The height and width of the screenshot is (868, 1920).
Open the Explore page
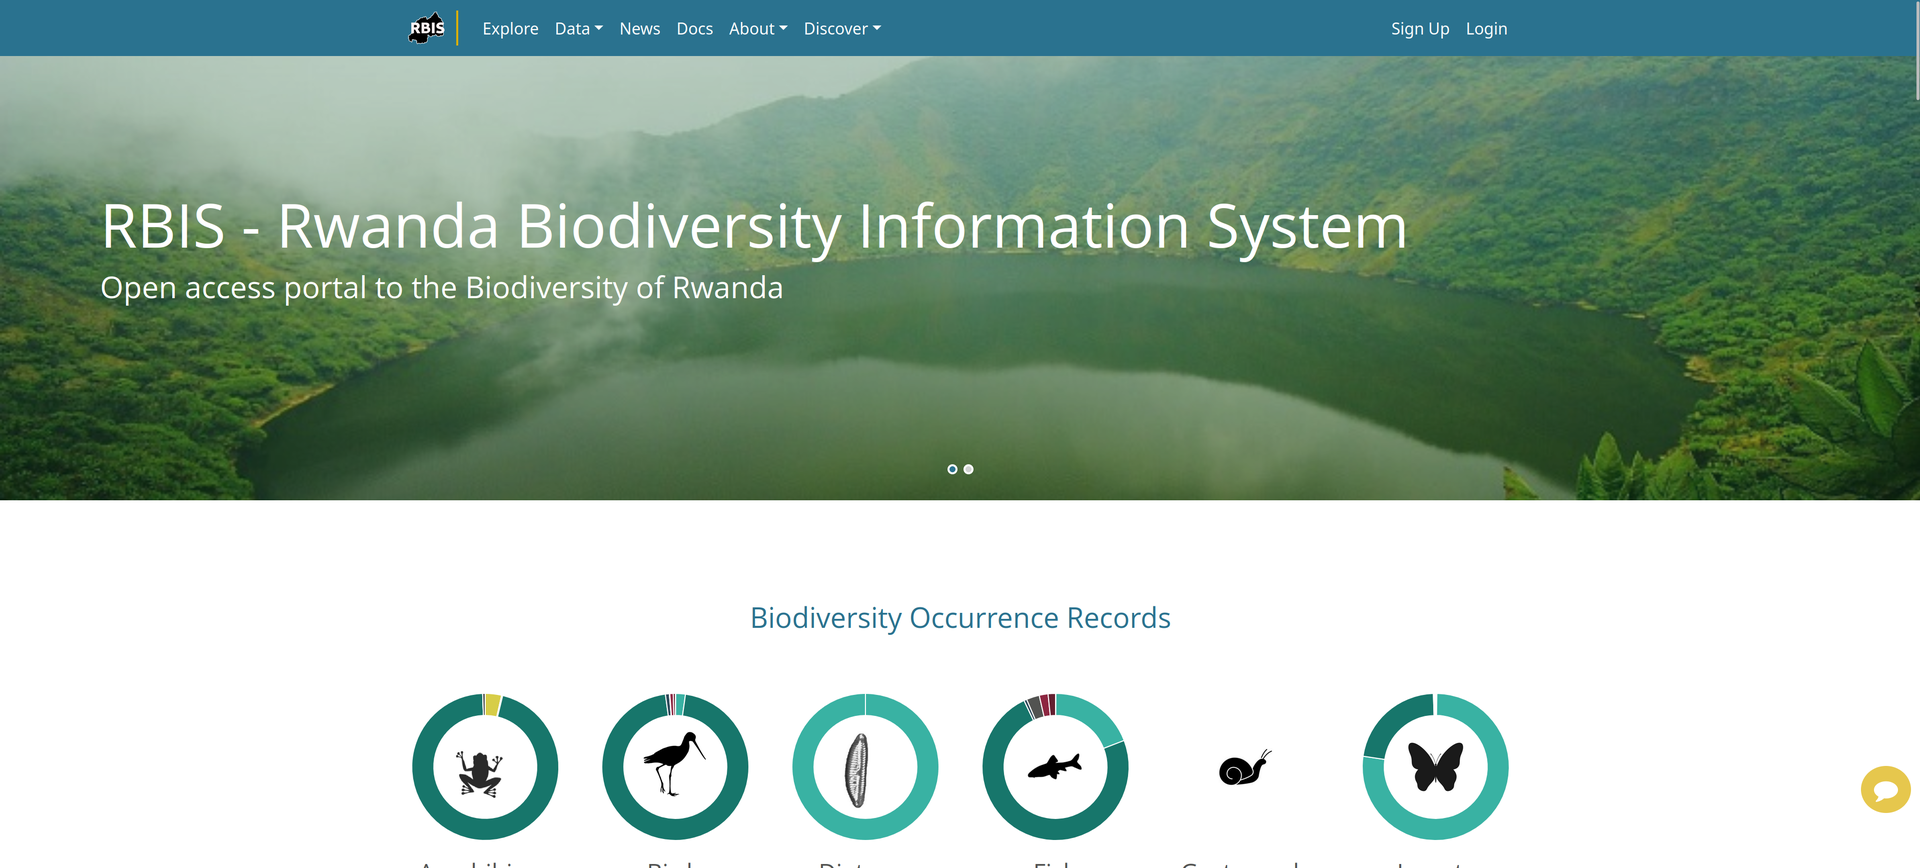click(510, 29)
